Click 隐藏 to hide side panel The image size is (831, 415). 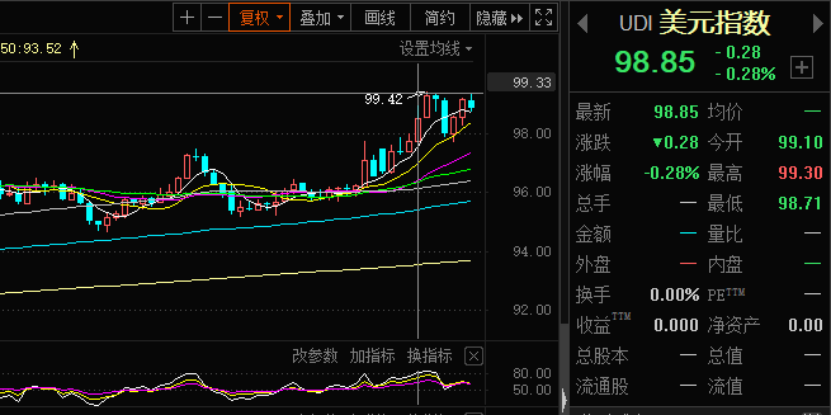pos(500,18)
